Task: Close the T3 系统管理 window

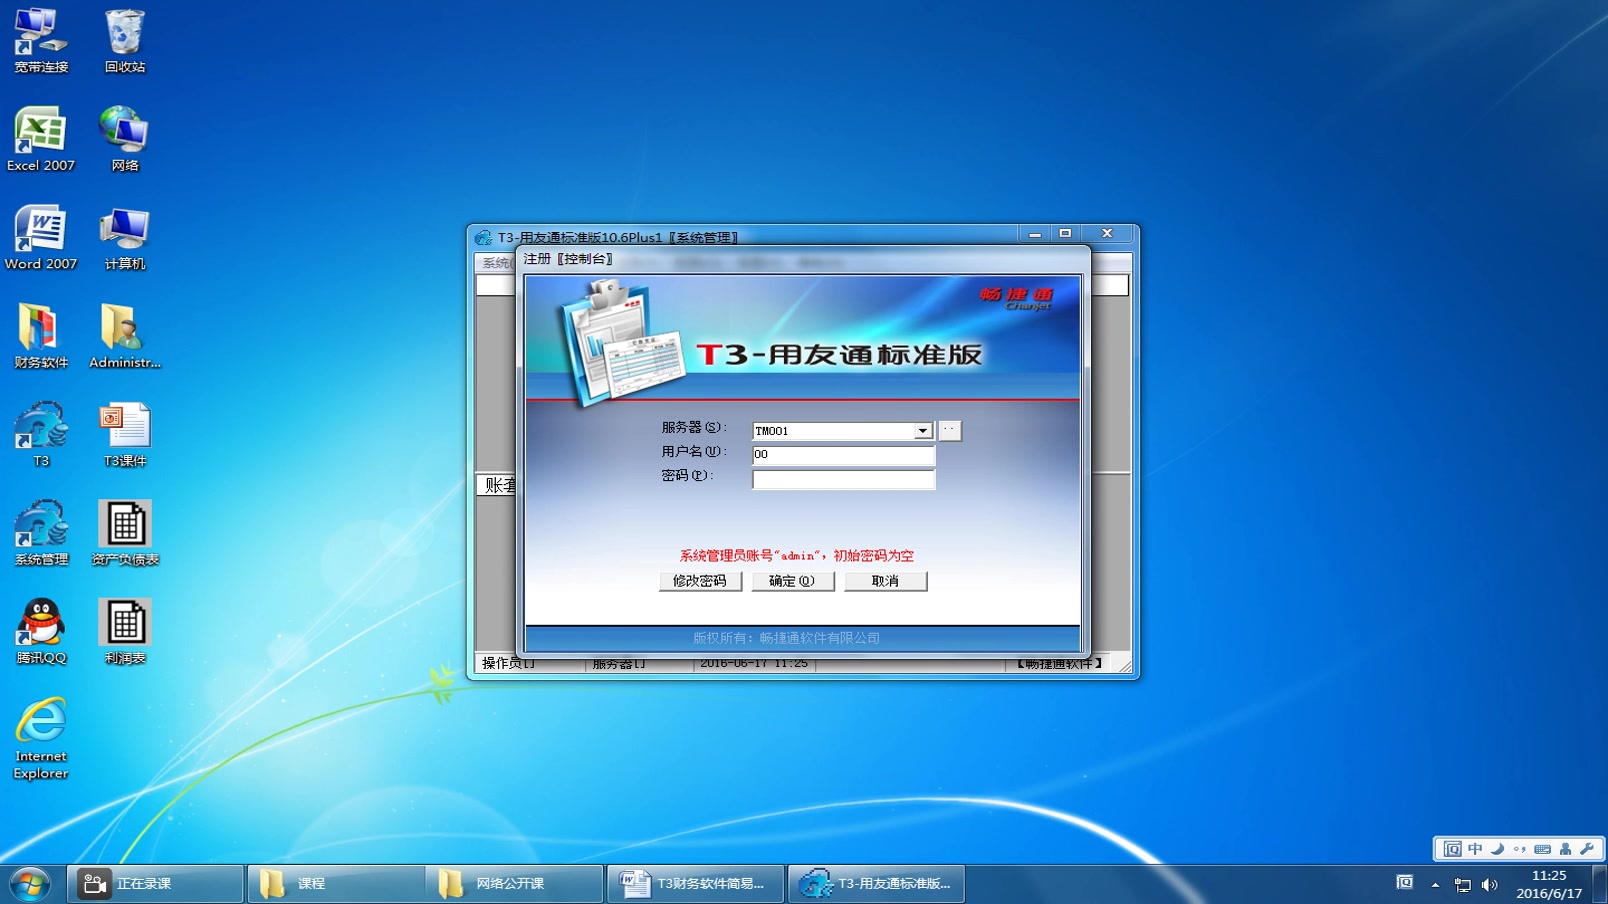Action: tap(1107, 234)
